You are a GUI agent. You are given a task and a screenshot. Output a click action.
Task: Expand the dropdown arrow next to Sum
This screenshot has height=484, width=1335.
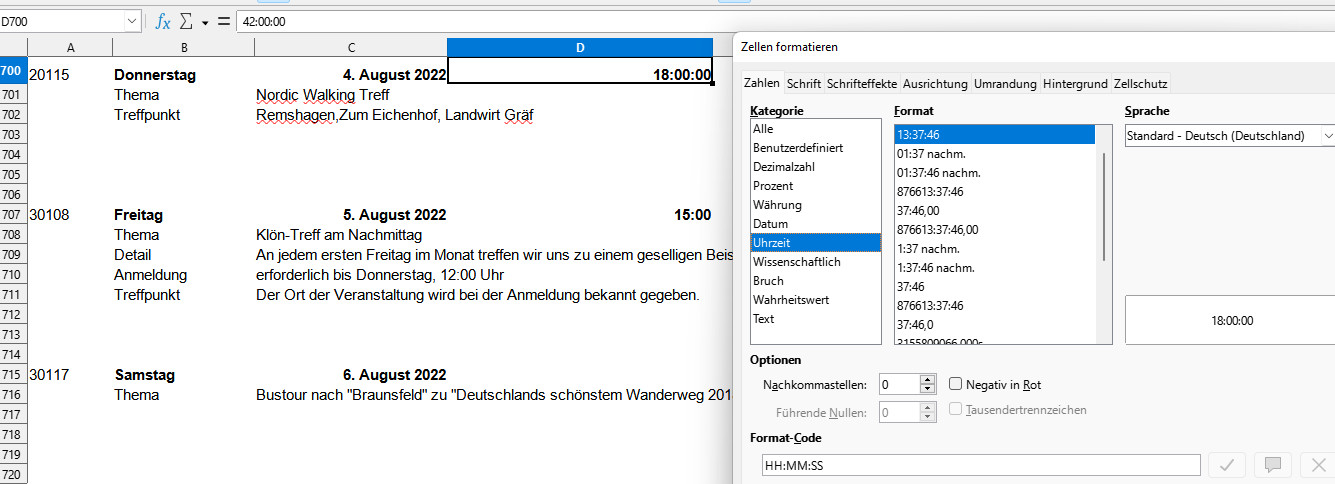tap(205, 22)
